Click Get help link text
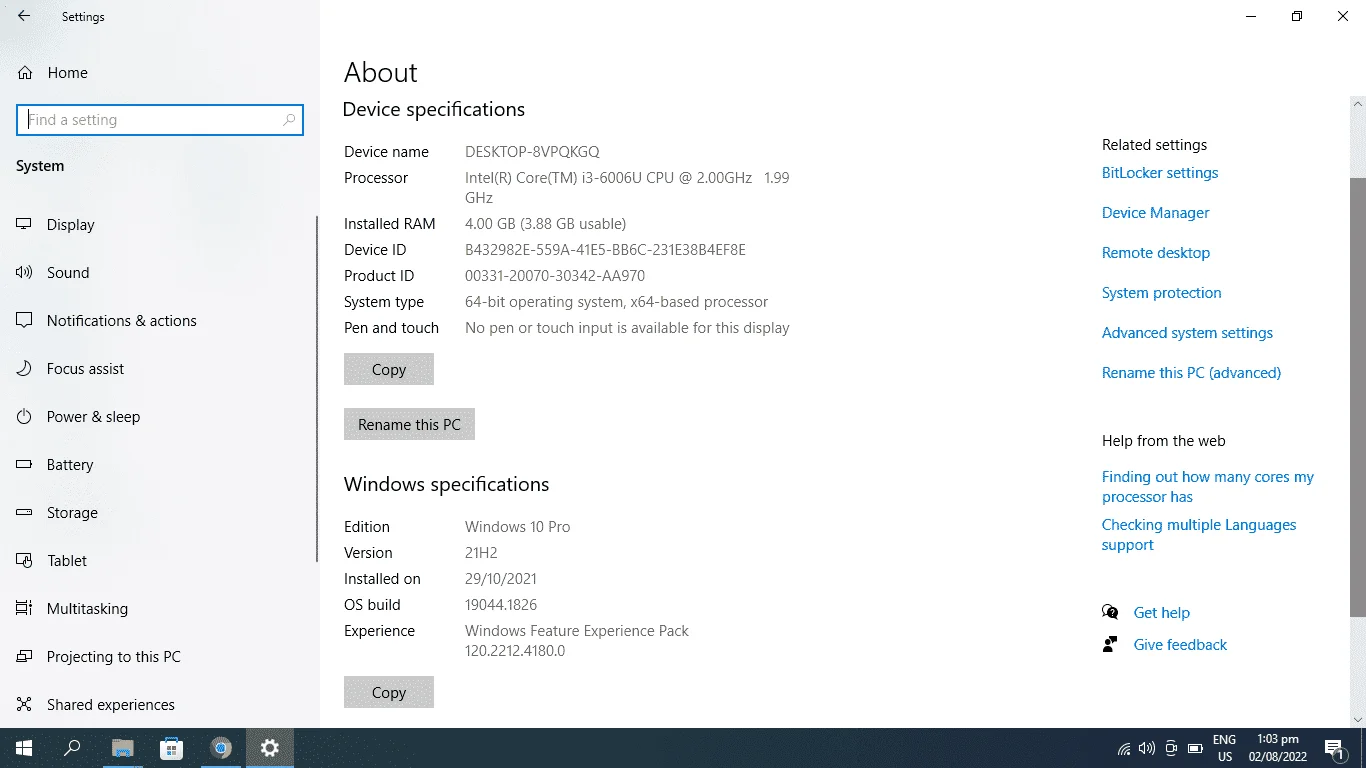1366x768 pixels. tap(1161, 613)
